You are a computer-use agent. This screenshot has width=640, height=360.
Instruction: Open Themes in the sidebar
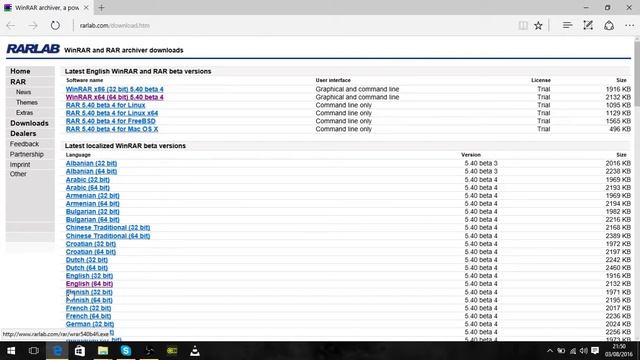27,102
